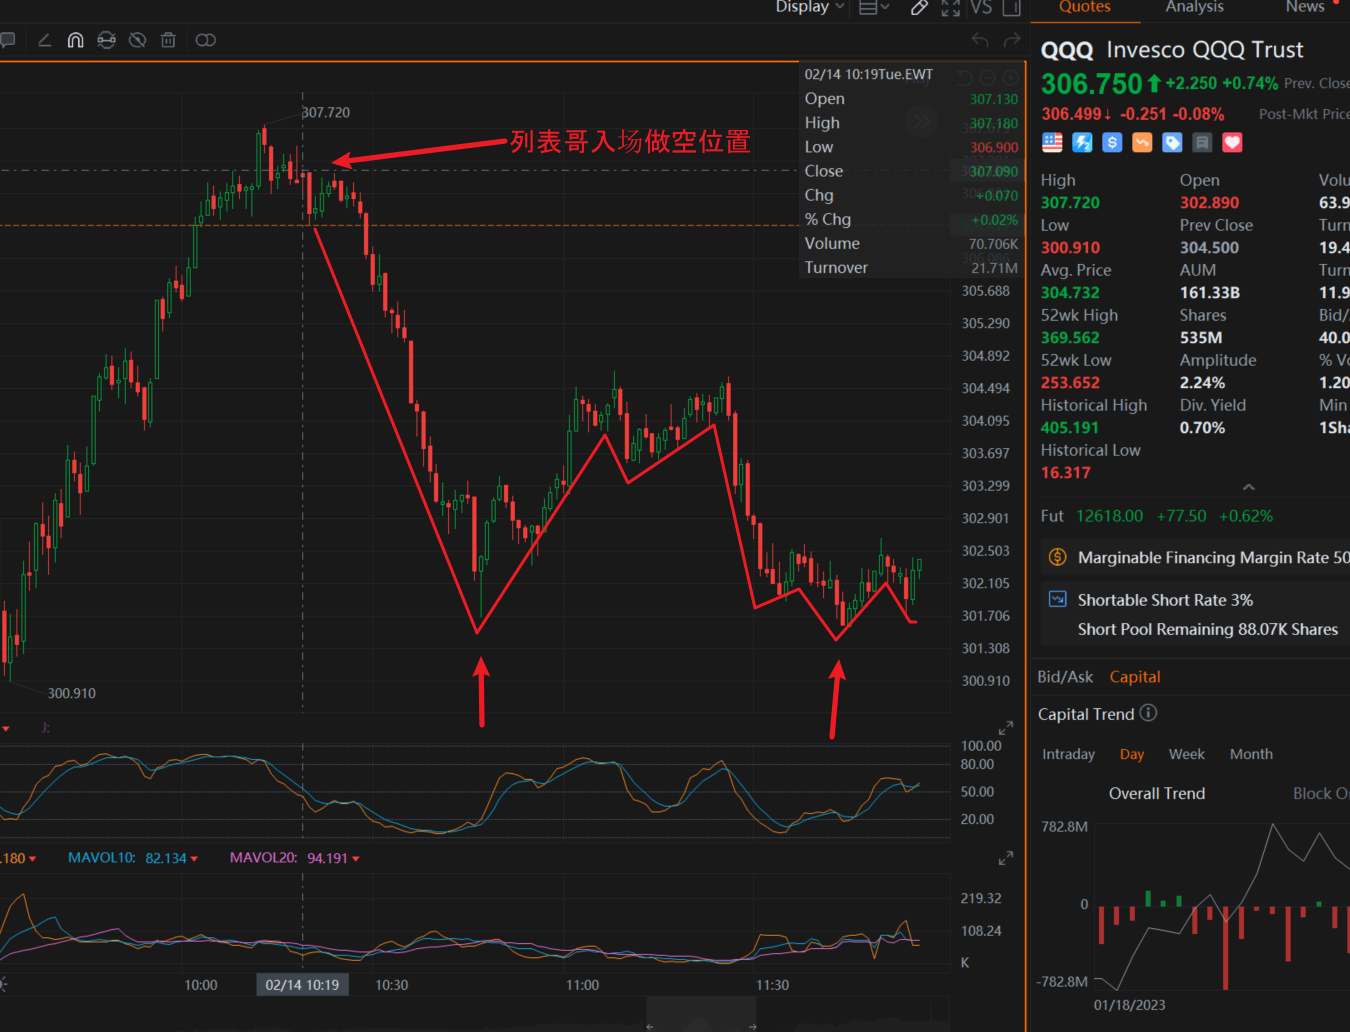Click the comment annotation tool icon
The width and height of the screenshot is (1350, 1032).
[8, 40]
